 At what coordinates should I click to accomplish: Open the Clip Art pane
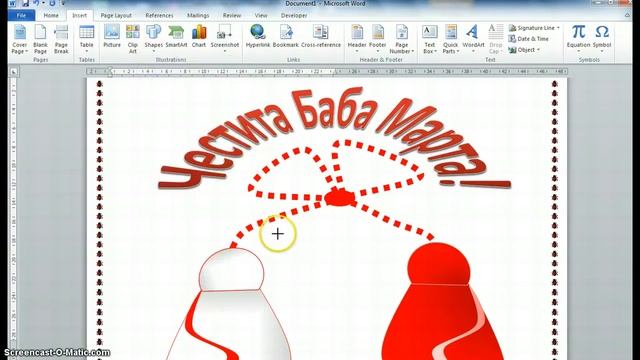pos(133,40)
